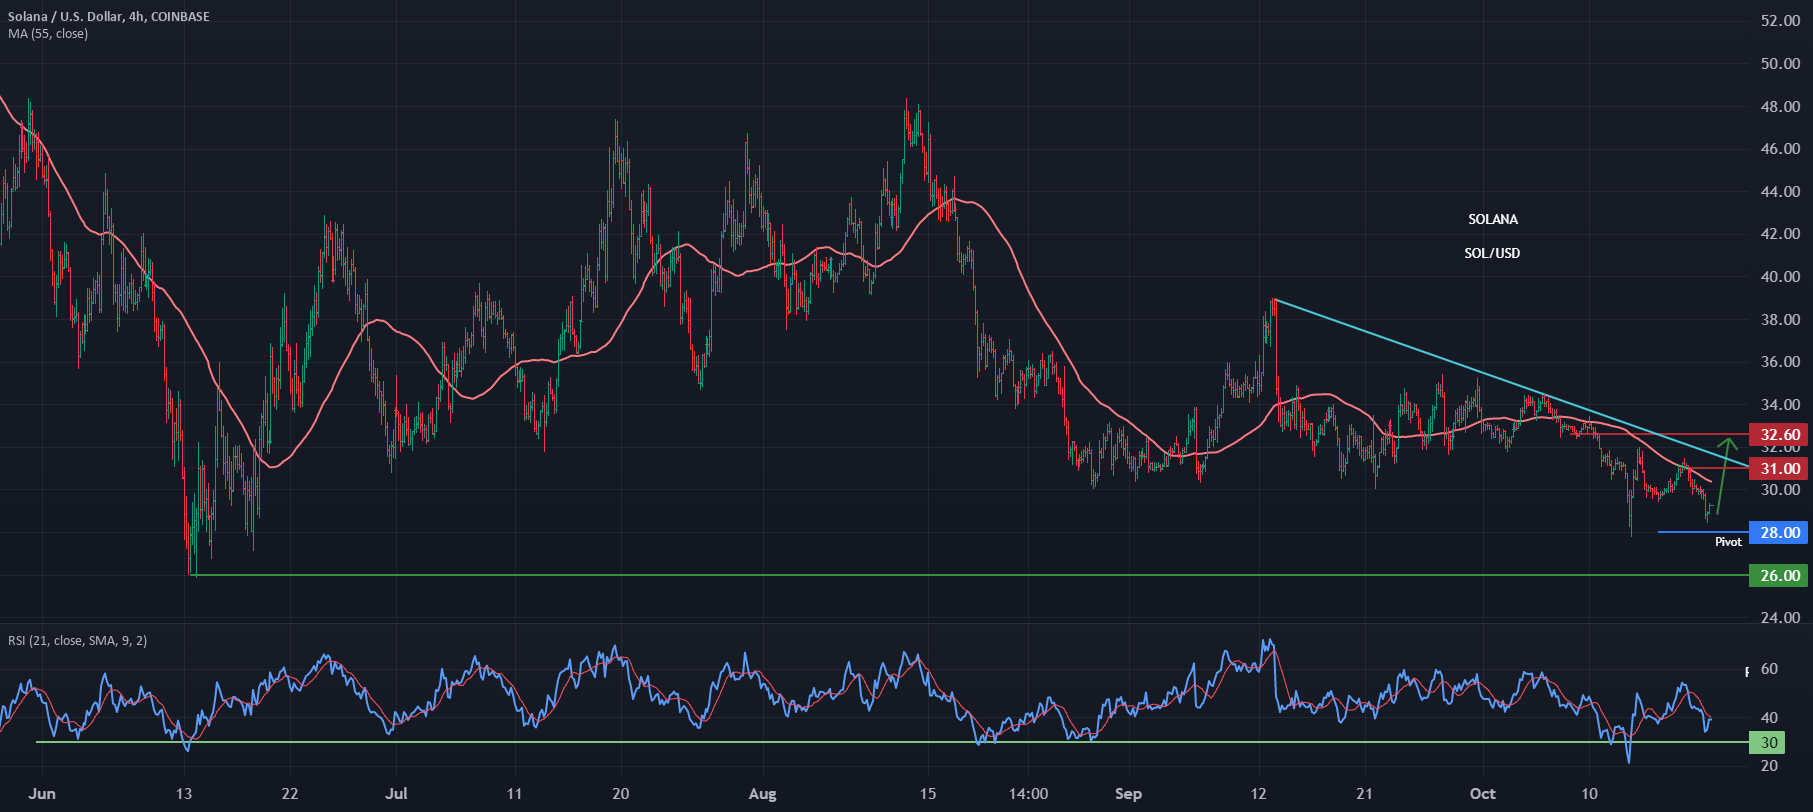1813x812 pixels.
Task: Select the green horizontal line at 26.00
Action: (x=968, y=576)
